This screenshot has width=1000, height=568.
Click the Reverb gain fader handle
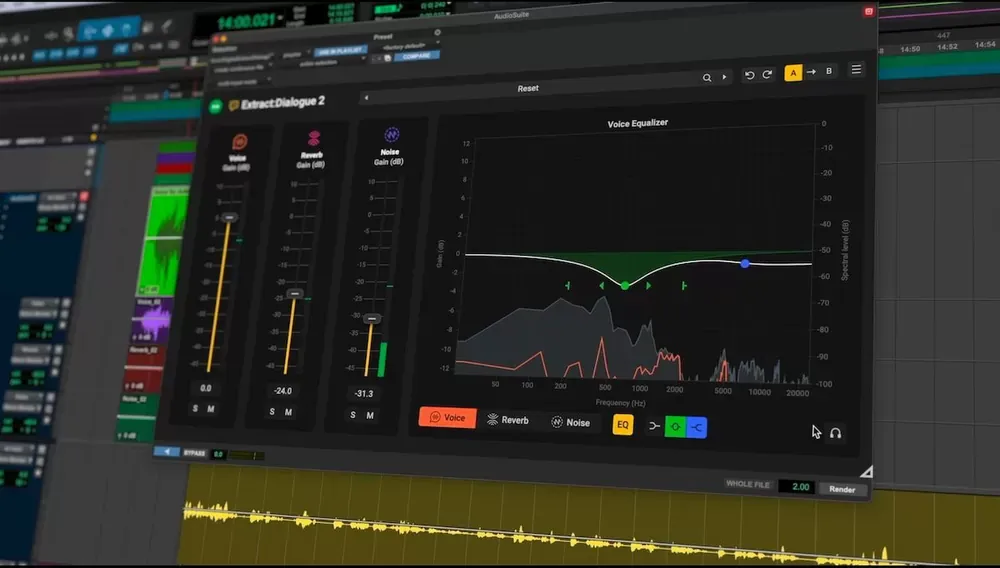(295, 293)
